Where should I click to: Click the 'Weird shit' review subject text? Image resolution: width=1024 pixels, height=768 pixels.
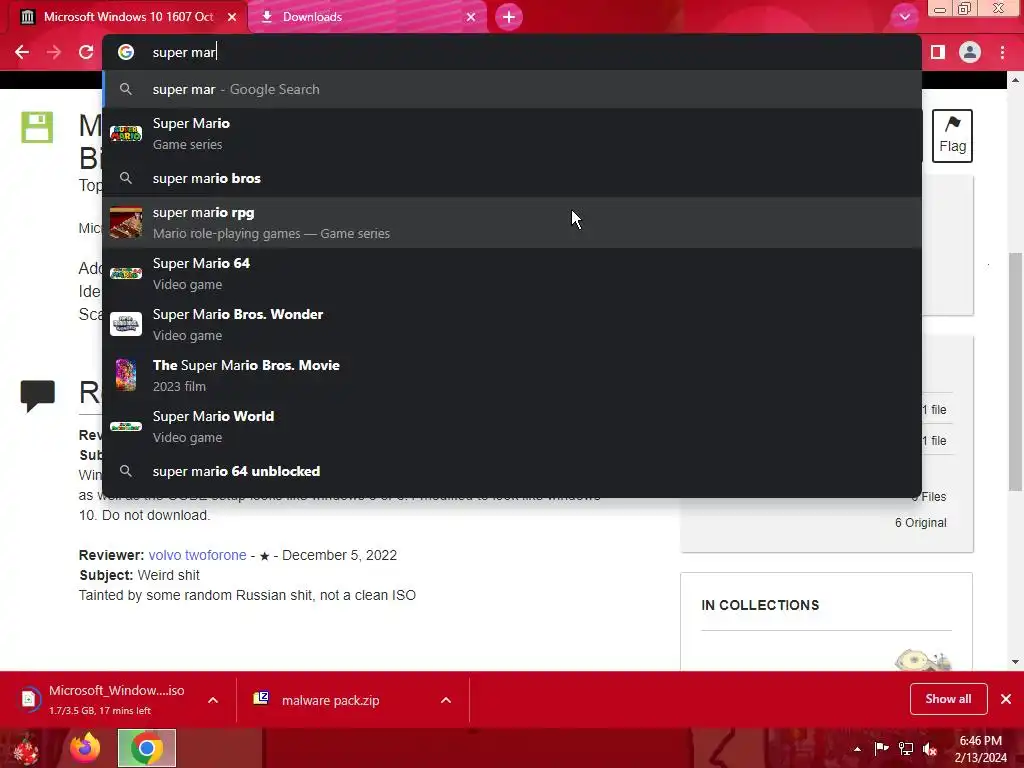[168, 575]
